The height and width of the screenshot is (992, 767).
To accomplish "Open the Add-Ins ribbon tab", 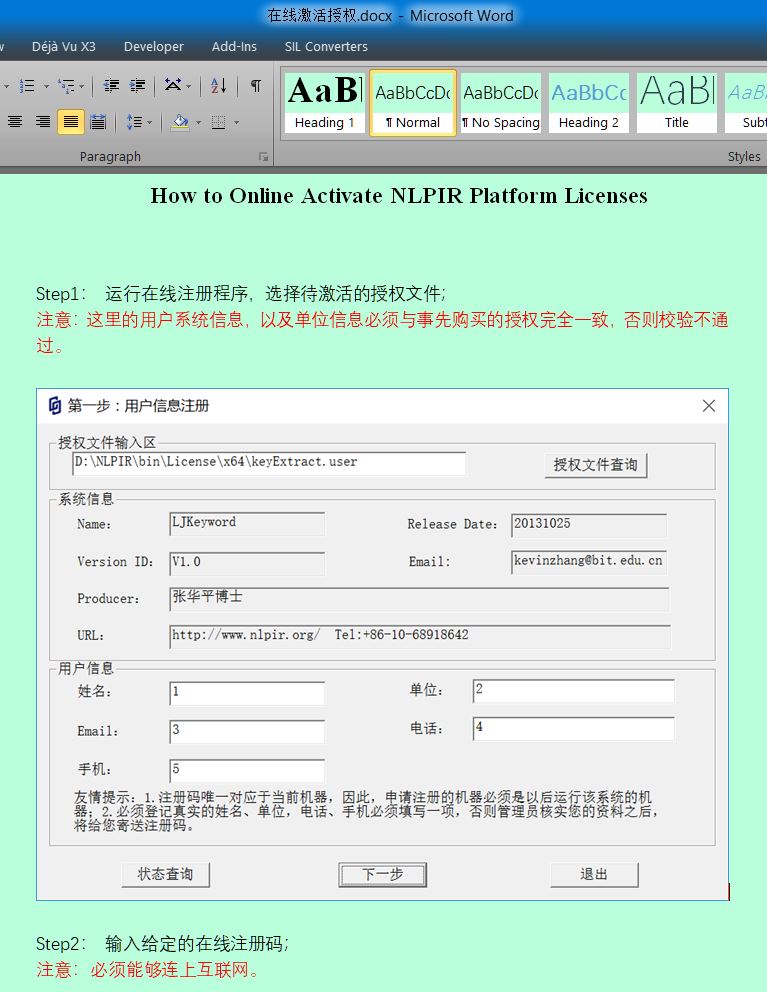I will click(x=234, y=46).
